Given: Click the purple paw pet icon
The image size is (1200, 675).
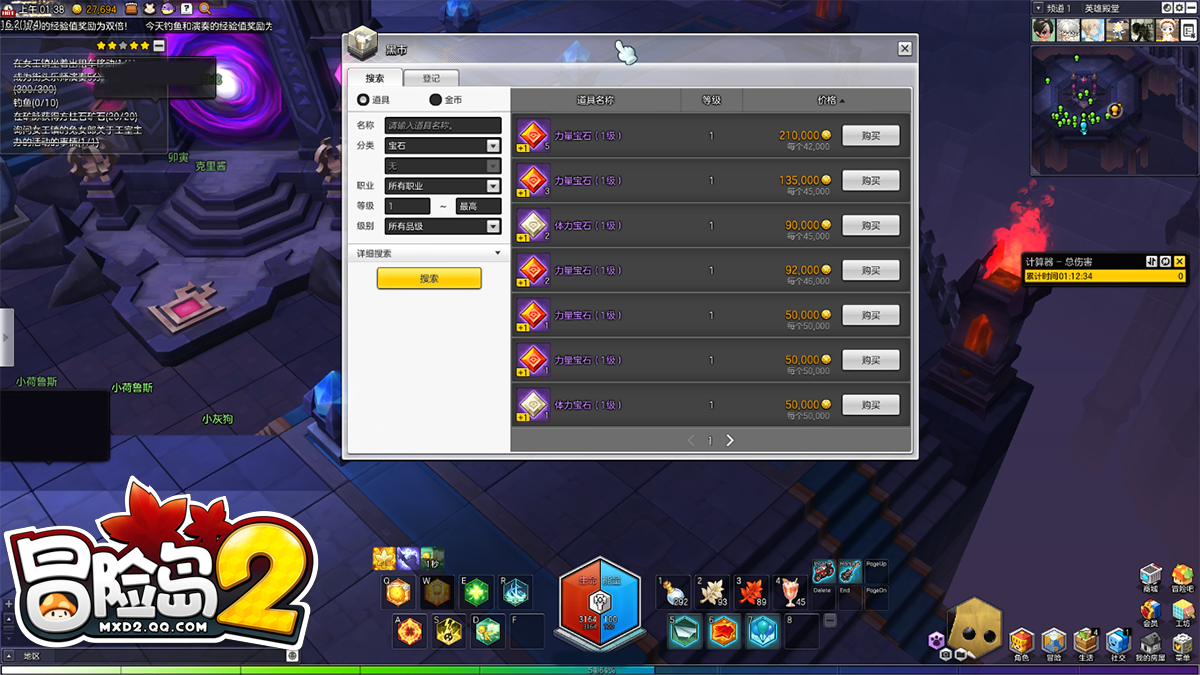Looking at the screenshot, I should coord(936,641).
